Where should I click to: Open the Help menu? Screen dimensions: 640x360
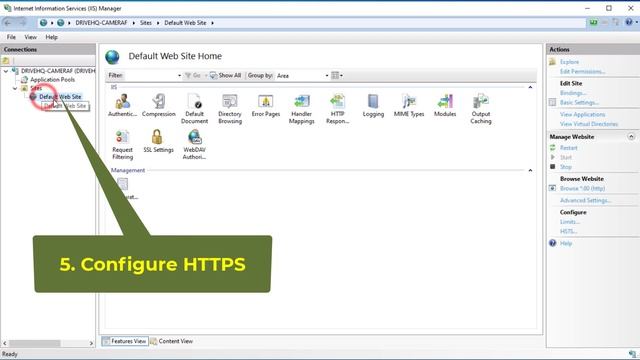pyautogui.click(x=51, y=37)
